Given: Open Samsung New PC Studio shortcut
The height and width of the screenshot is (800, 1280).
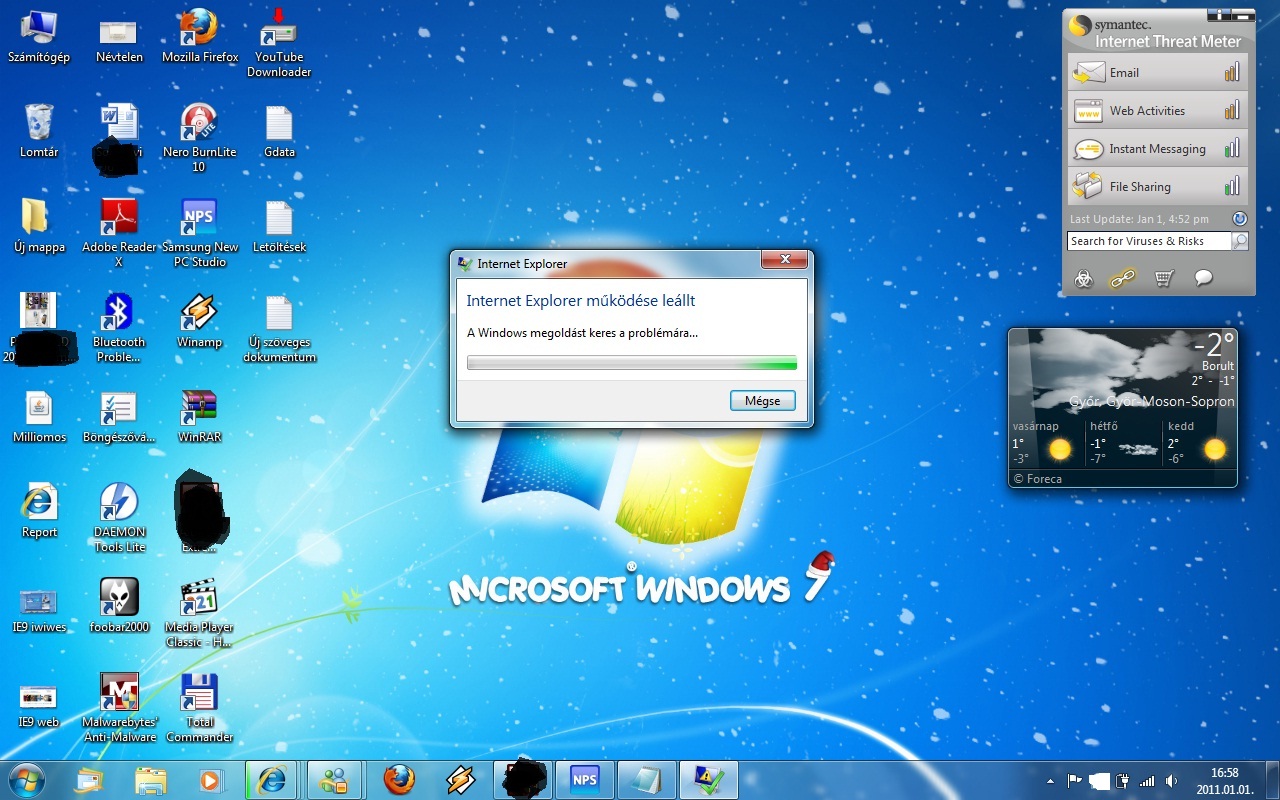Looking at the screenshot, I should [200, 234].
